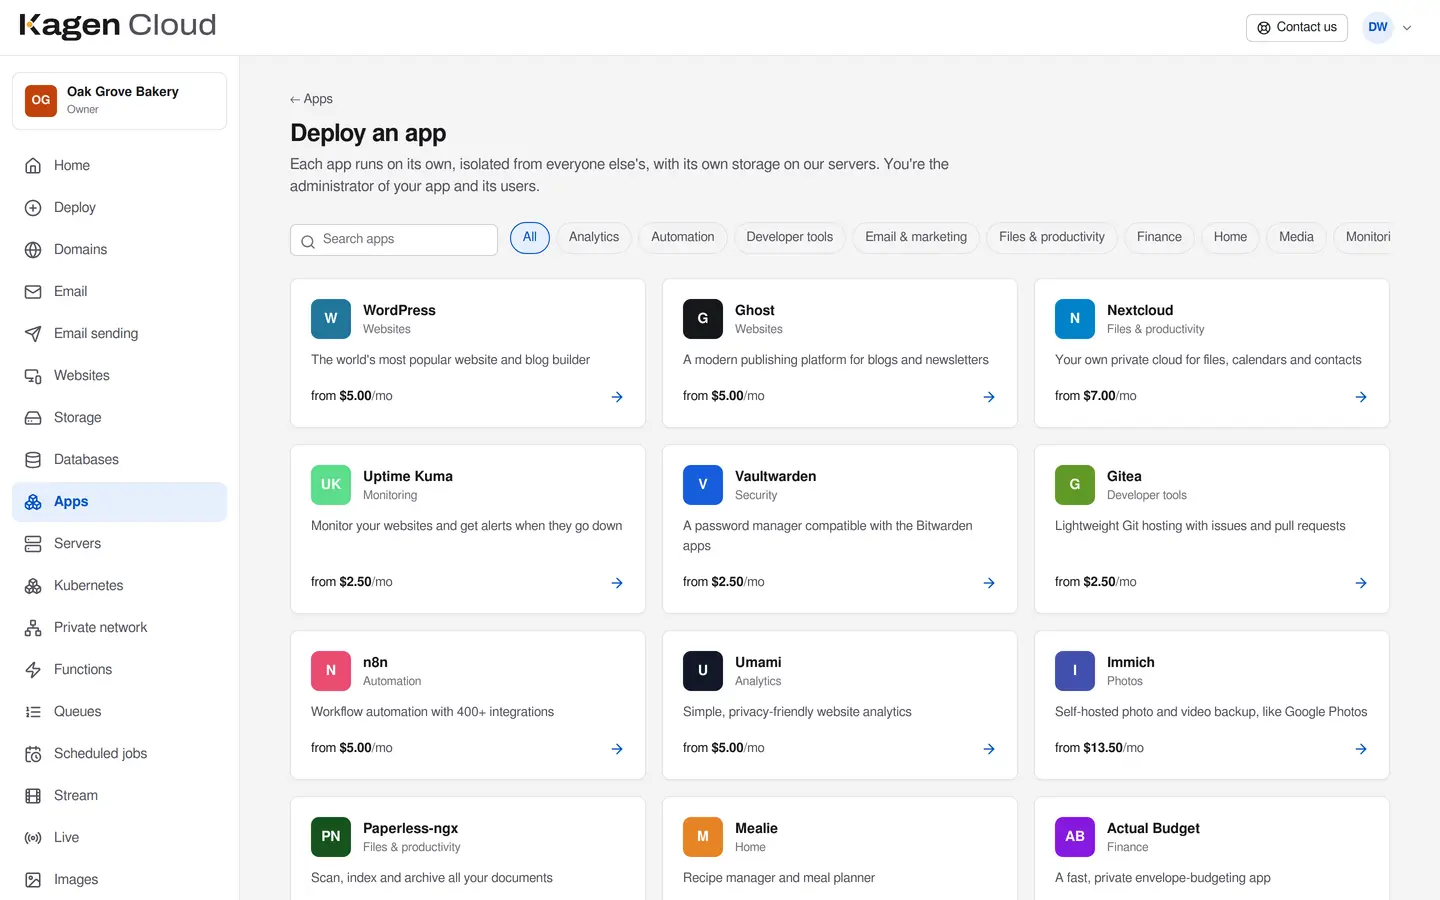
Task: Filter apps by Analytics category
Action: click(594, 238)
